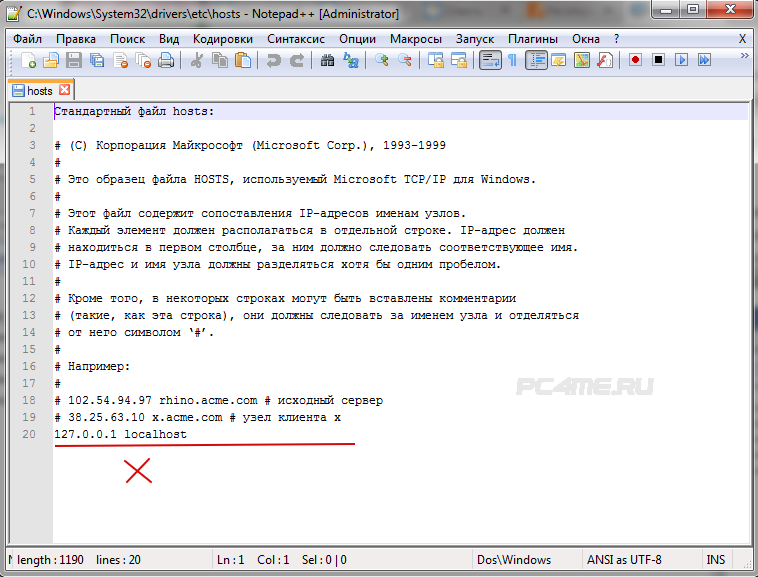This screenshot has width=758, height=577.
Task: Close the hosts tab red X
Action: click(x=64, y=90)
